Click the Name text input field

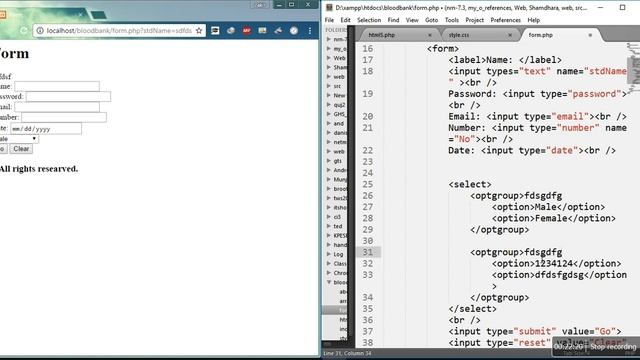coord(57,86)
